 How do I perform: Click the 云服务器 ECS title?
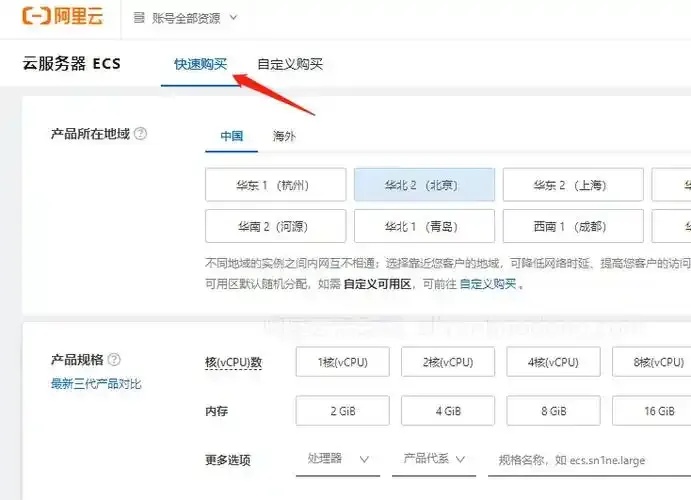71,64
